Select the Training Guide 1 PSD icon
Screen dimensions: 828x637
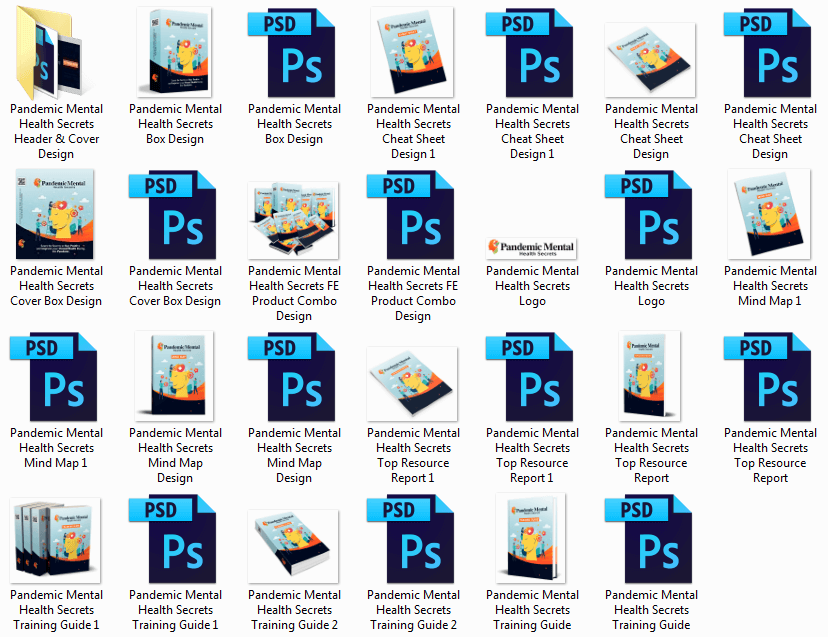coord(173,539)
